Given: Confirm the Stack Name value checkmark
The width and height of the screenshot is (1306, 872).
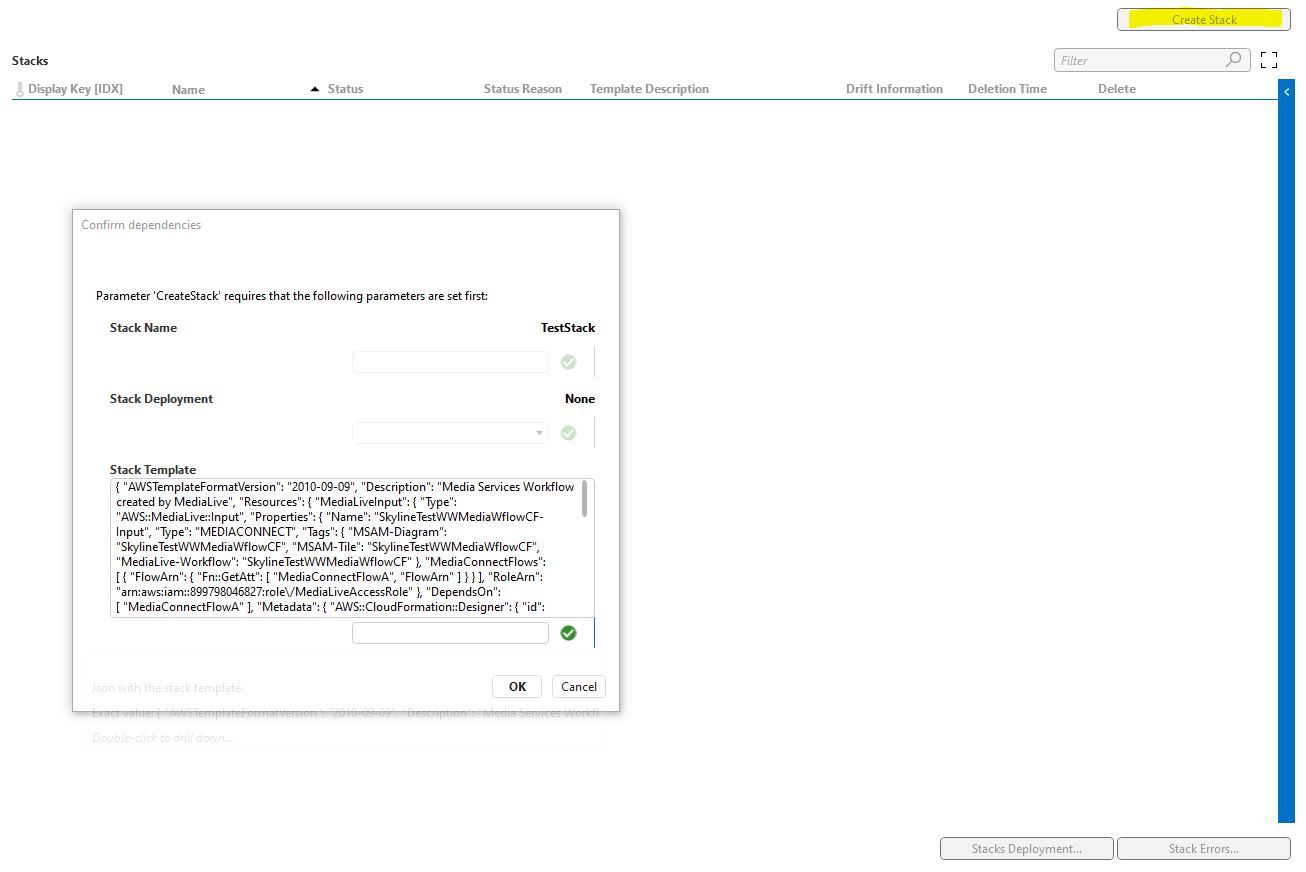Looking at the screenshot, I should [x=568, y=362].
